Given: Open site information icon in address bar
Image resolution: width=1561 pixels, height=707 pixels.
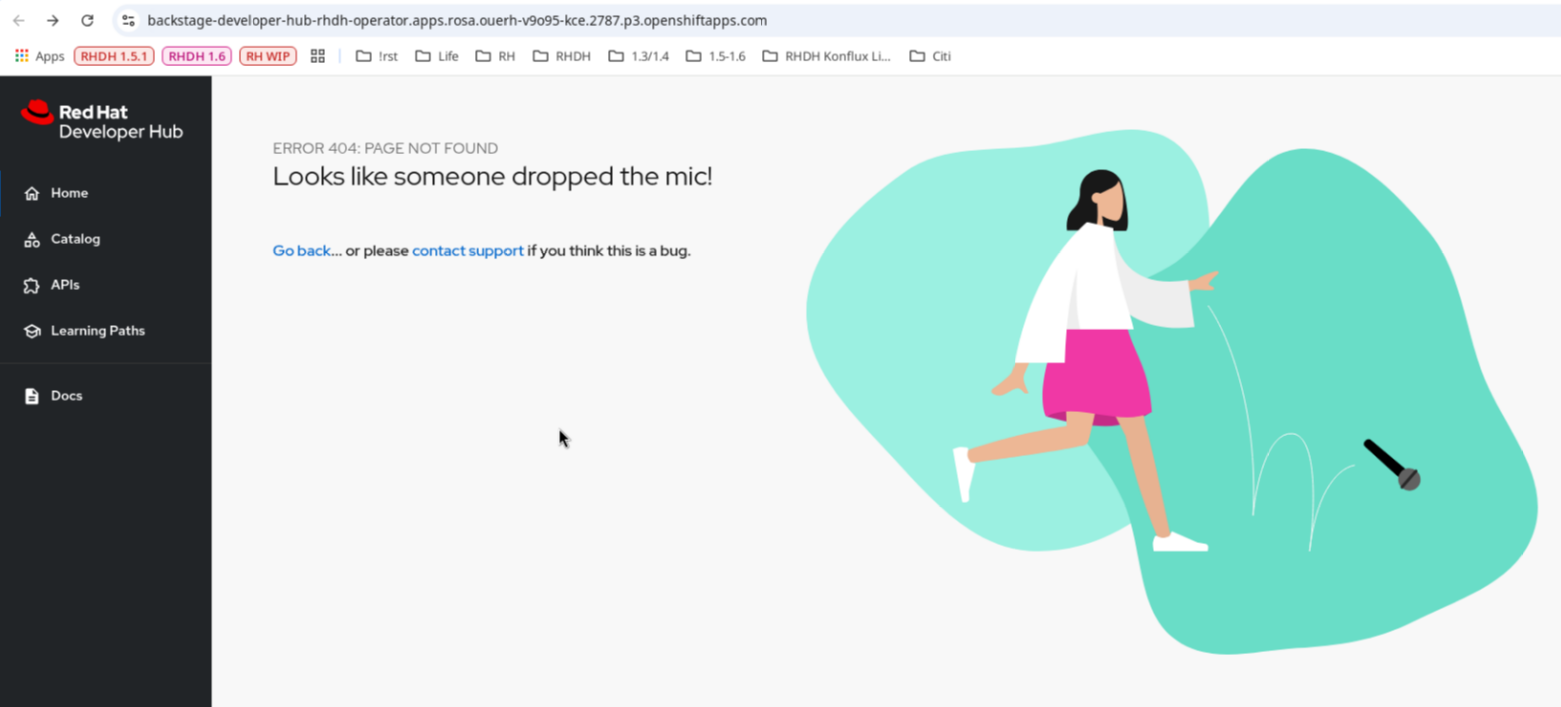Looking at the screenshot, I should click(127, 20).
